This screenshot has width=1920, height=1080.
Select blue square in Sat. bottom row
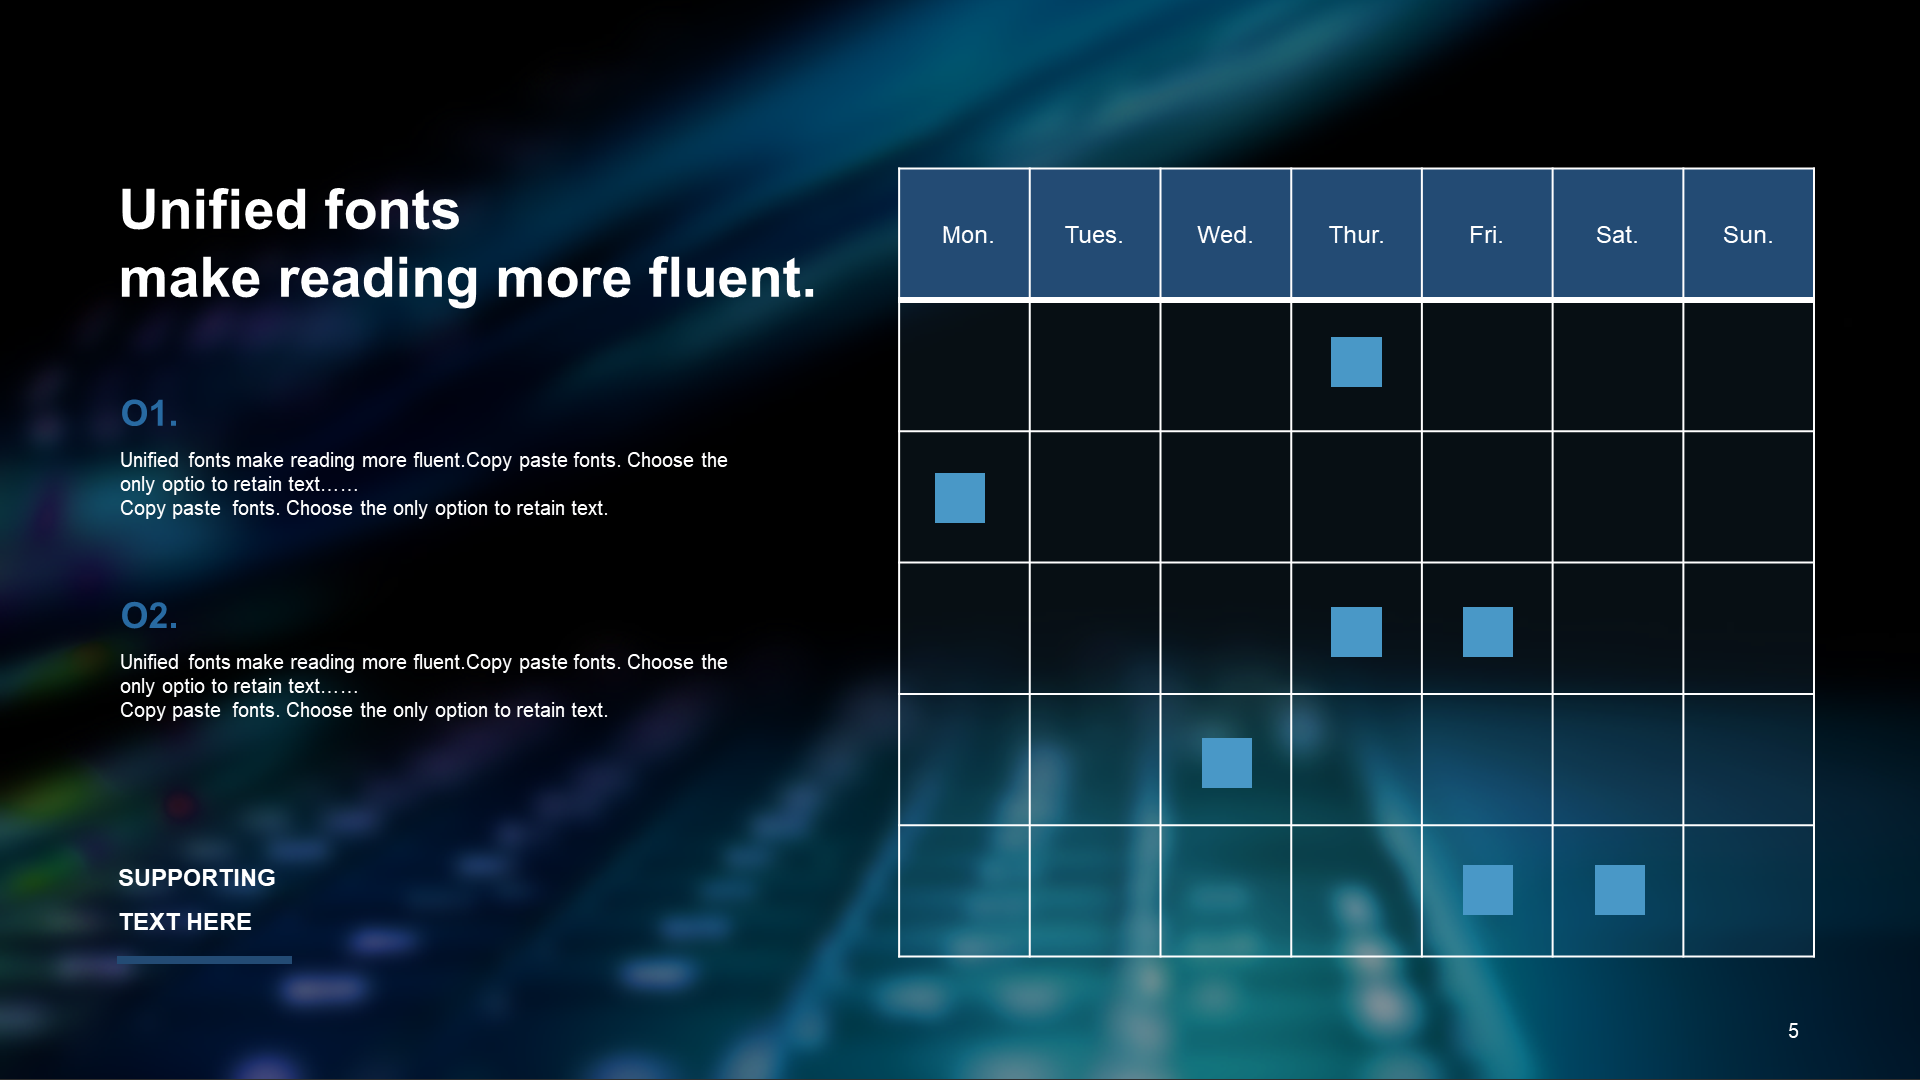pos(1620,890)
